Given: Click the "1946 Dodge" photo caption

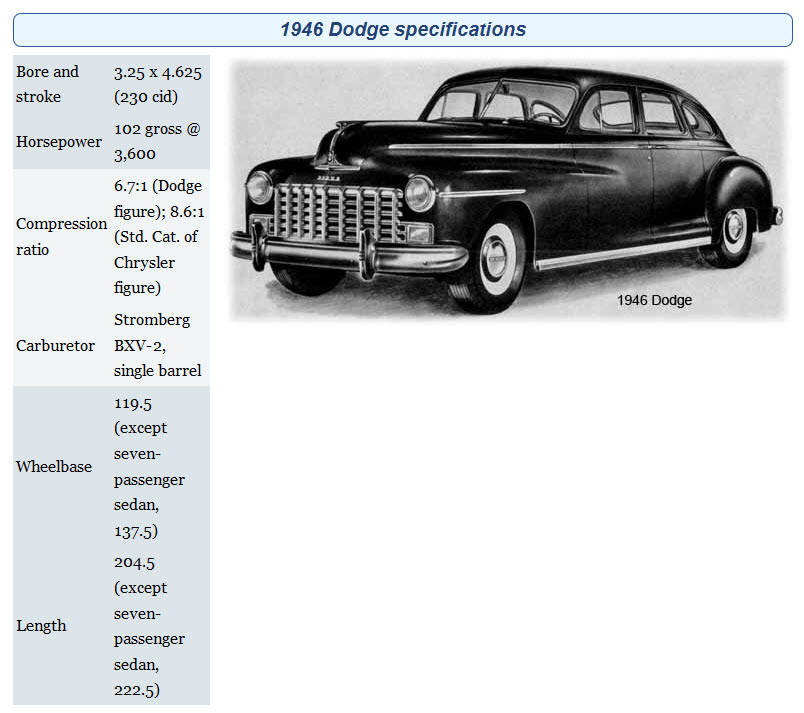Looking at the screenshot, I should click(654, 300).
